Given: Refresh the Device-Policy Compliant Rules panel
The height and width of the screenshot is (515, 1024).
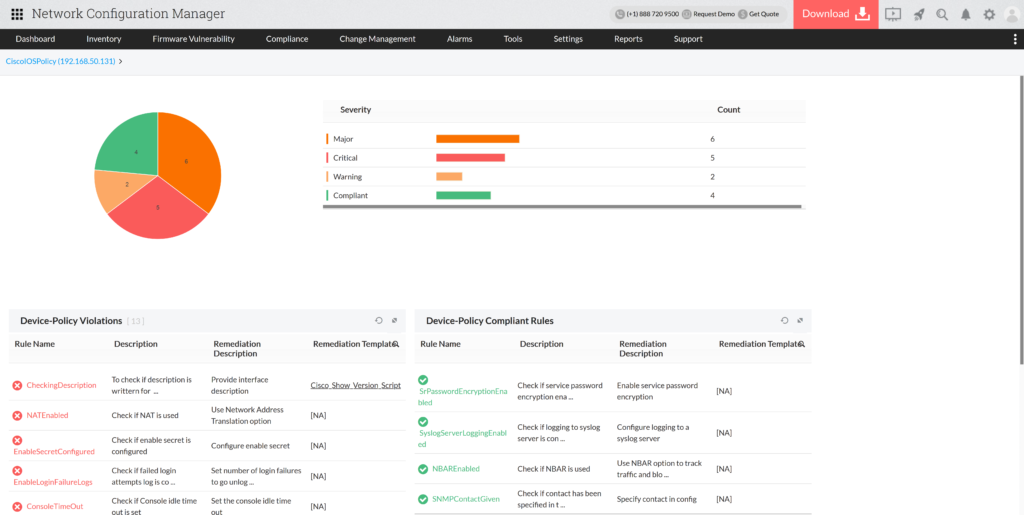Looking at the screenshot, I should [785, 320].
